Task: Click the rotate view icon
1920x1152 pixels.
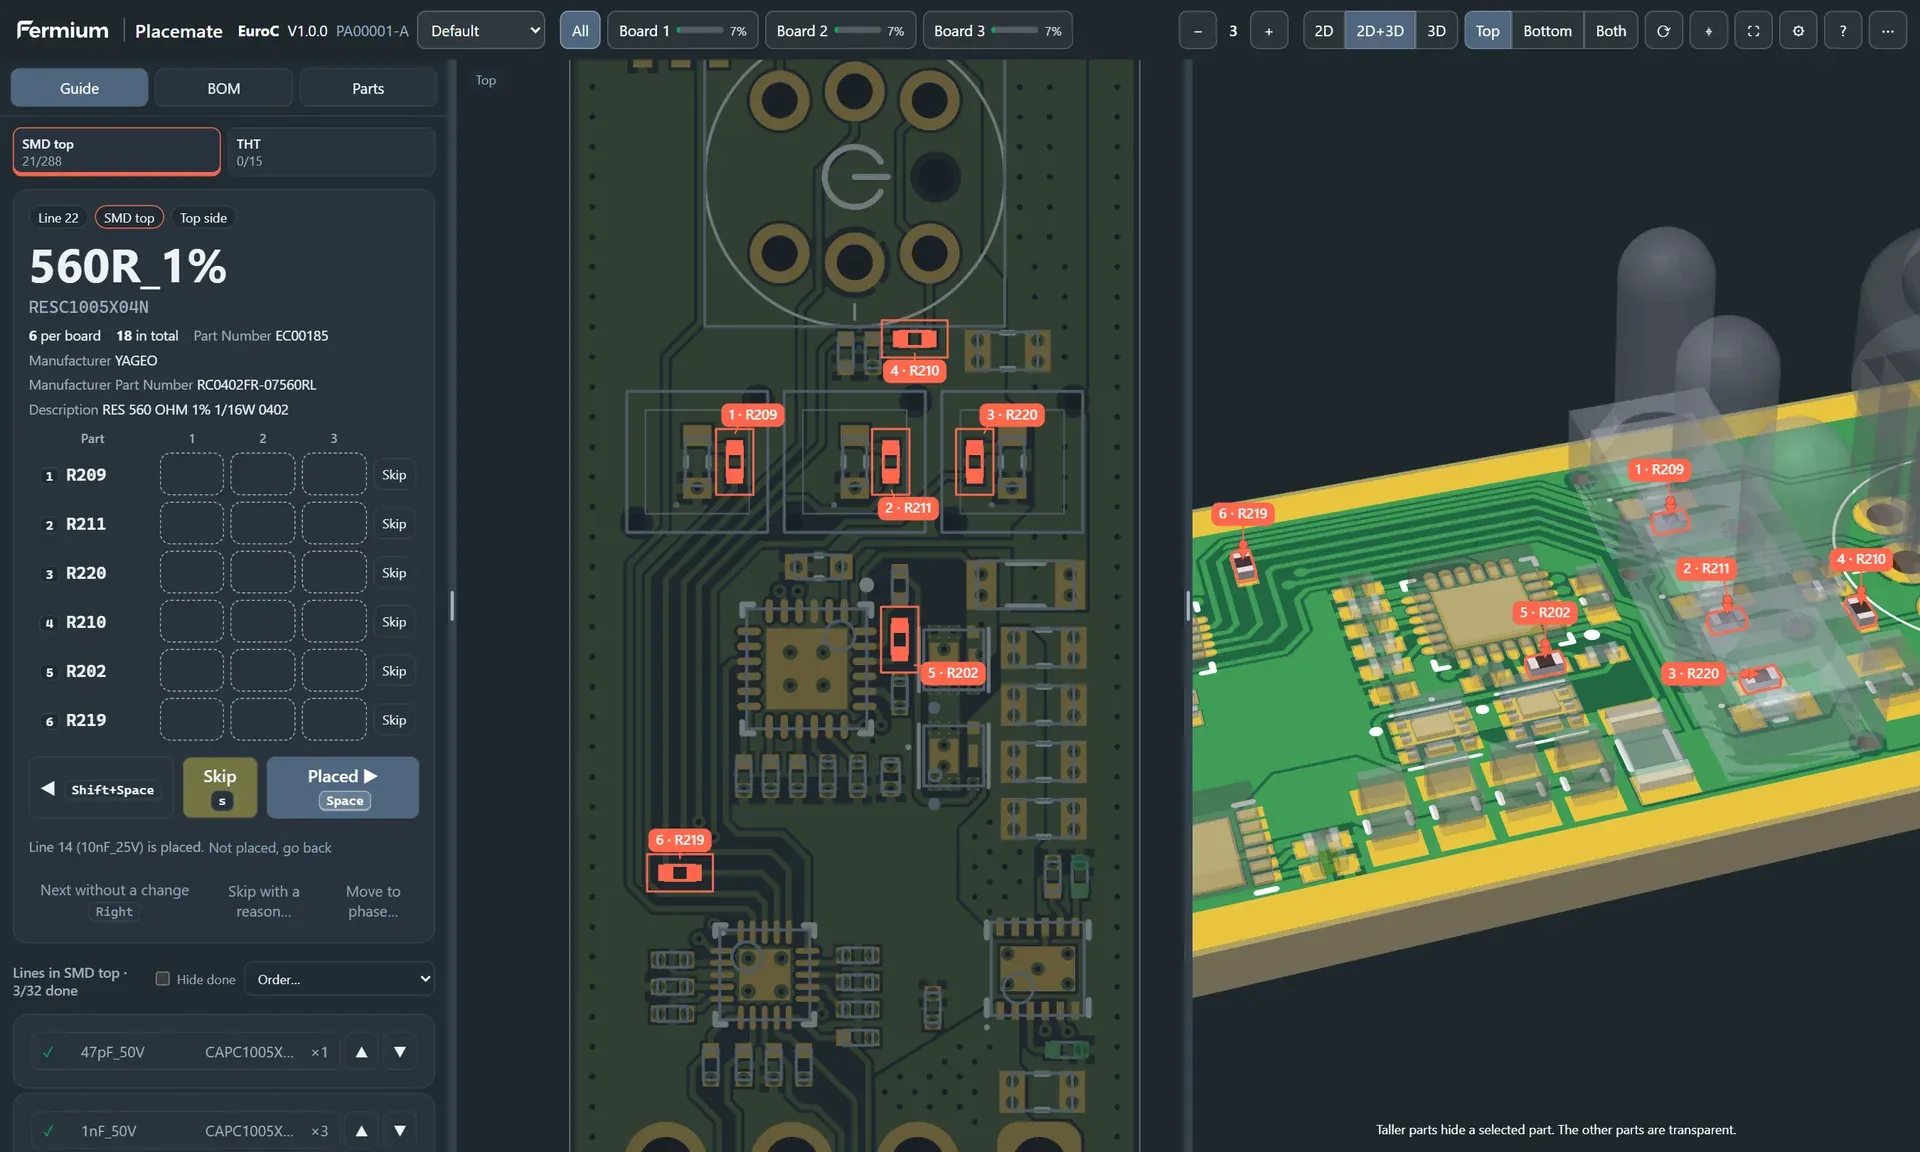Action: pyautogui.click(x=1663, y=31)
